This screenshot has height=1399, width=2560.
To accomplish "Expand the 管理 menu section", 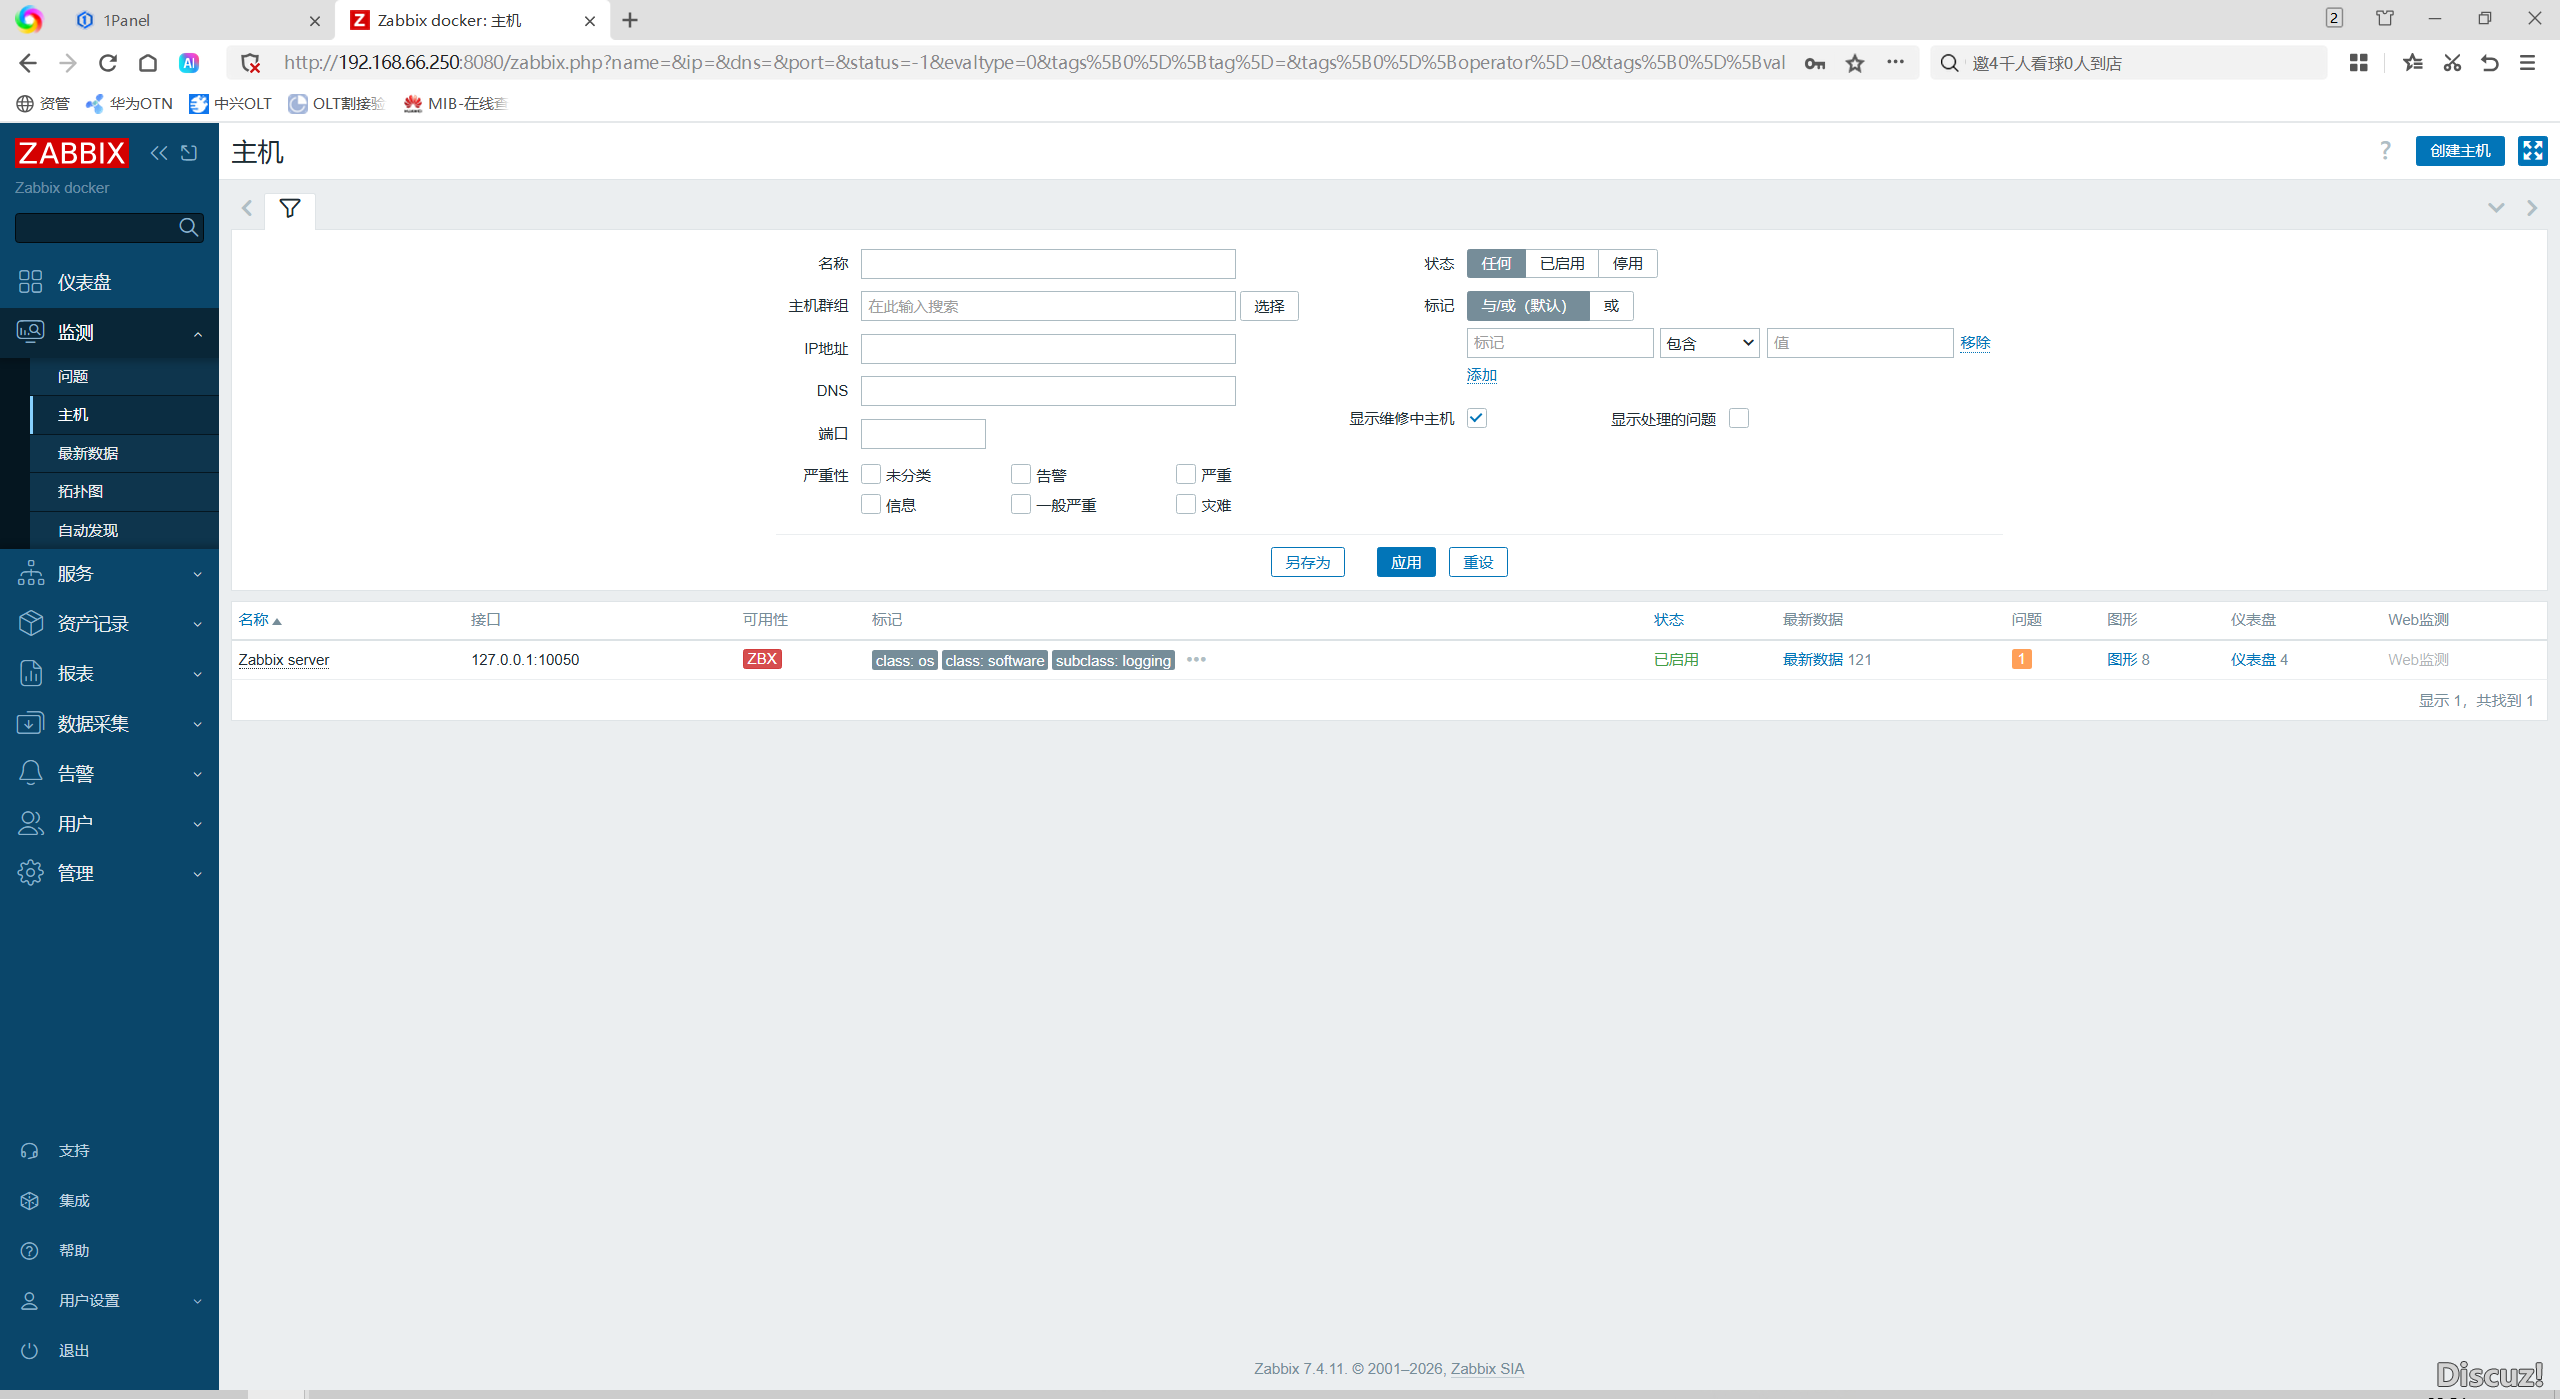I will pyautogui.click(x=109, y=873).
